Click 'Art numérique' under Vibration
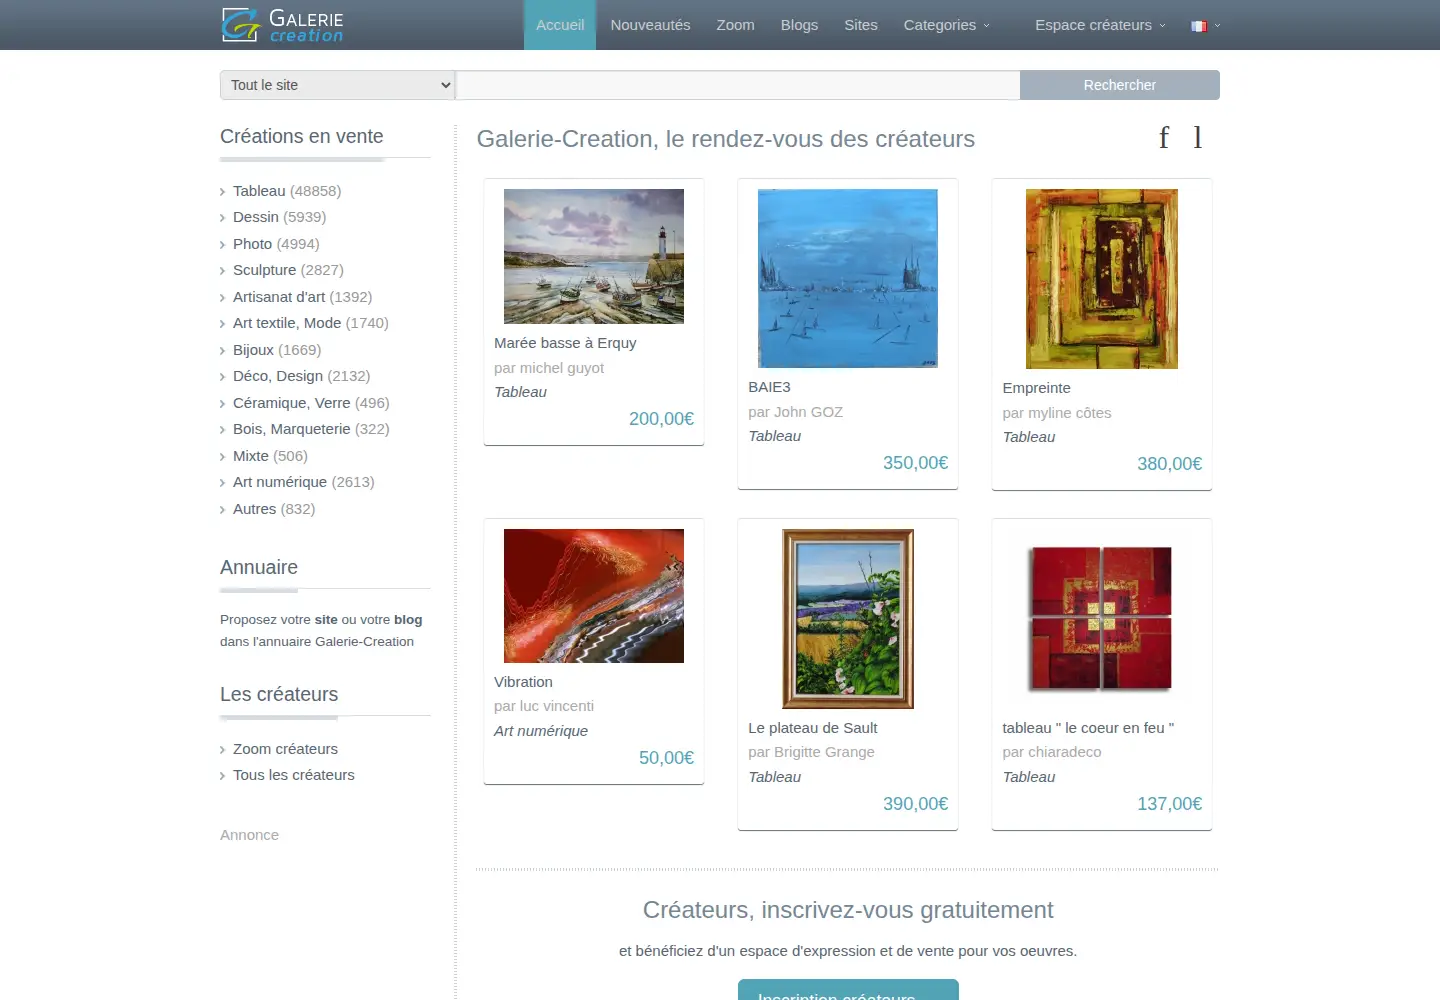 [541, 731]
